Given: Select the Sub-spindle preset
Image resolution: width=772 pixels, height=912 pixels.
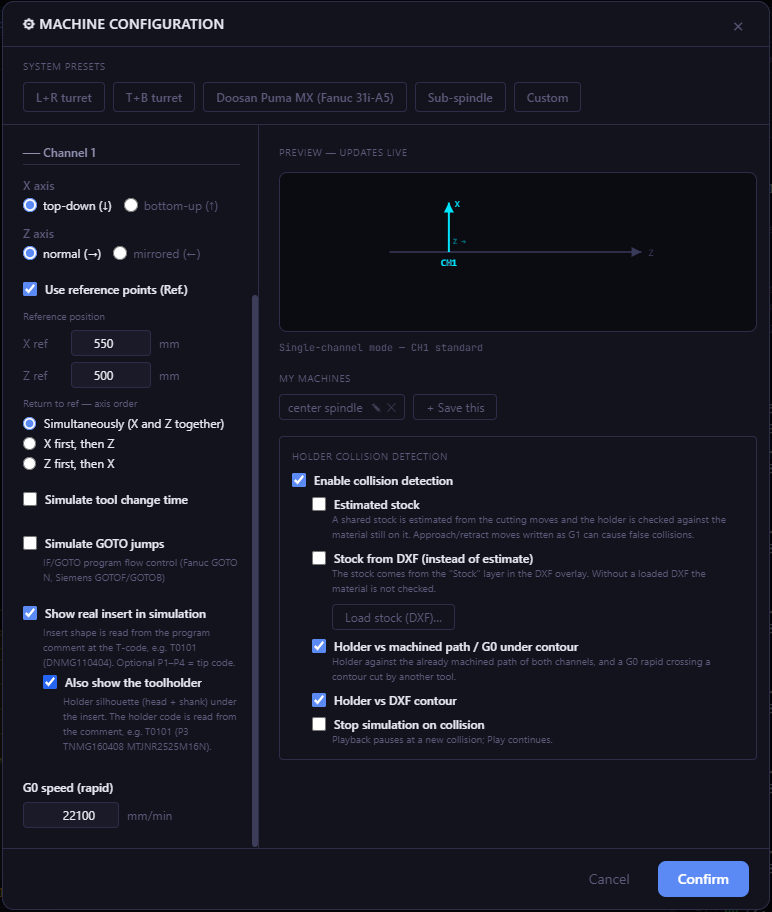Looking at the screenshot, I should pyautogui.click(x=460, y=97).
